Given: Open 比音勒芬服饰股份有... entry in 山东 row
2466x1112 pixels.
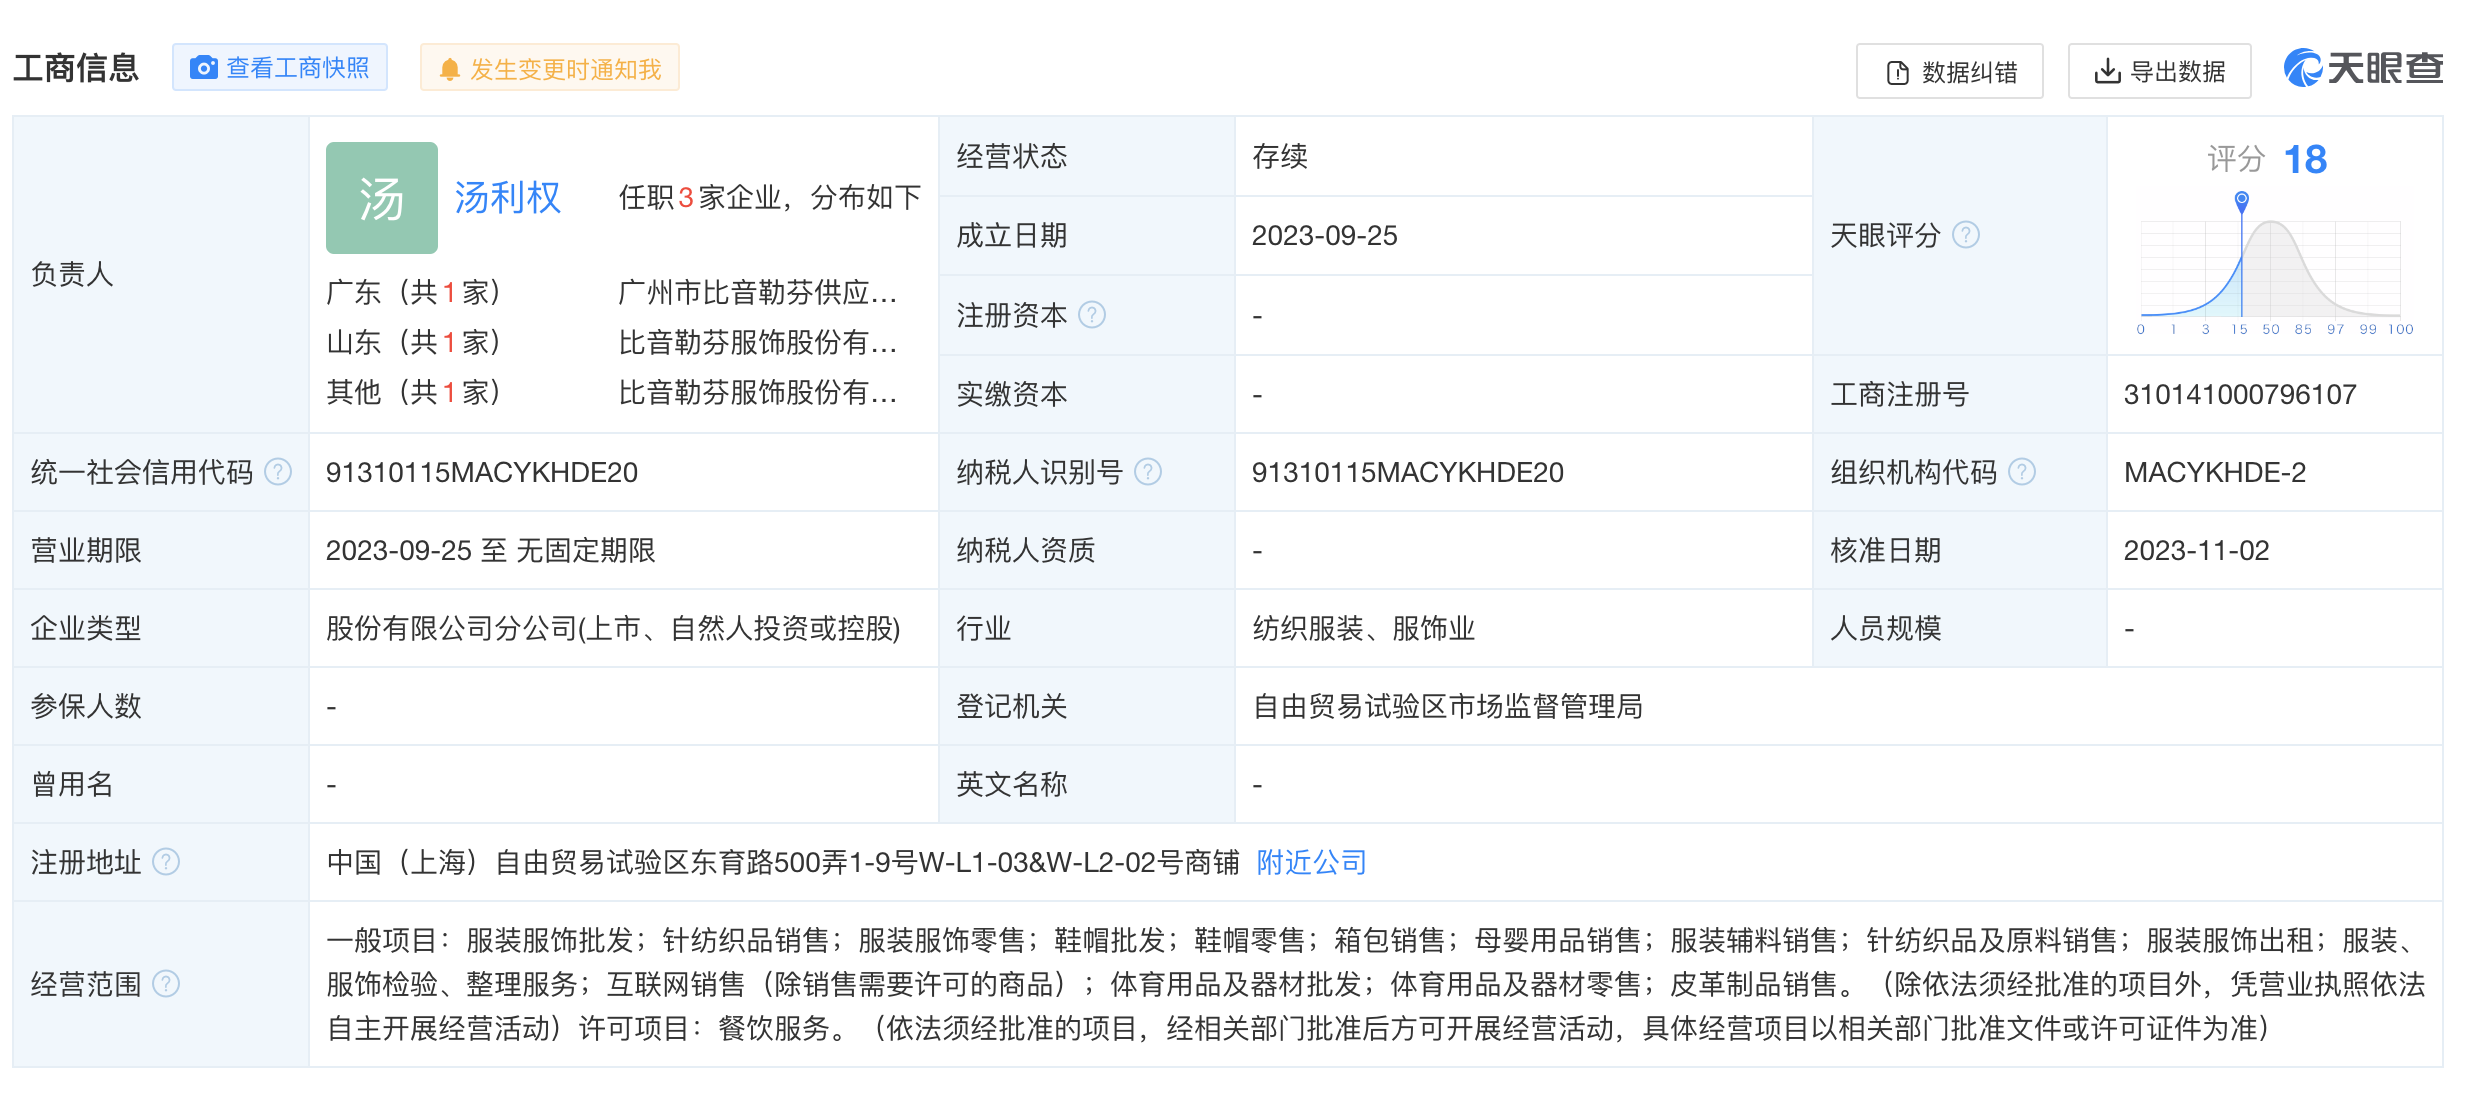Looking at the screenshot, I should (758, 342).
